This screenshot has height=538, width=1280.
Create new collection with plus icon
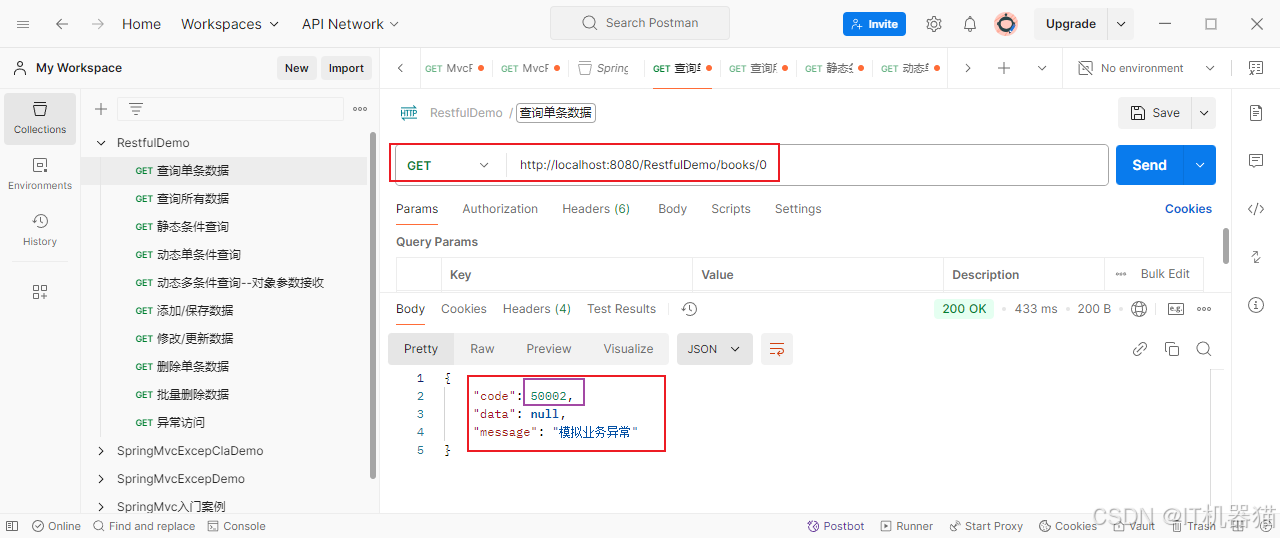pyautogui.click(x=101, y=109)
